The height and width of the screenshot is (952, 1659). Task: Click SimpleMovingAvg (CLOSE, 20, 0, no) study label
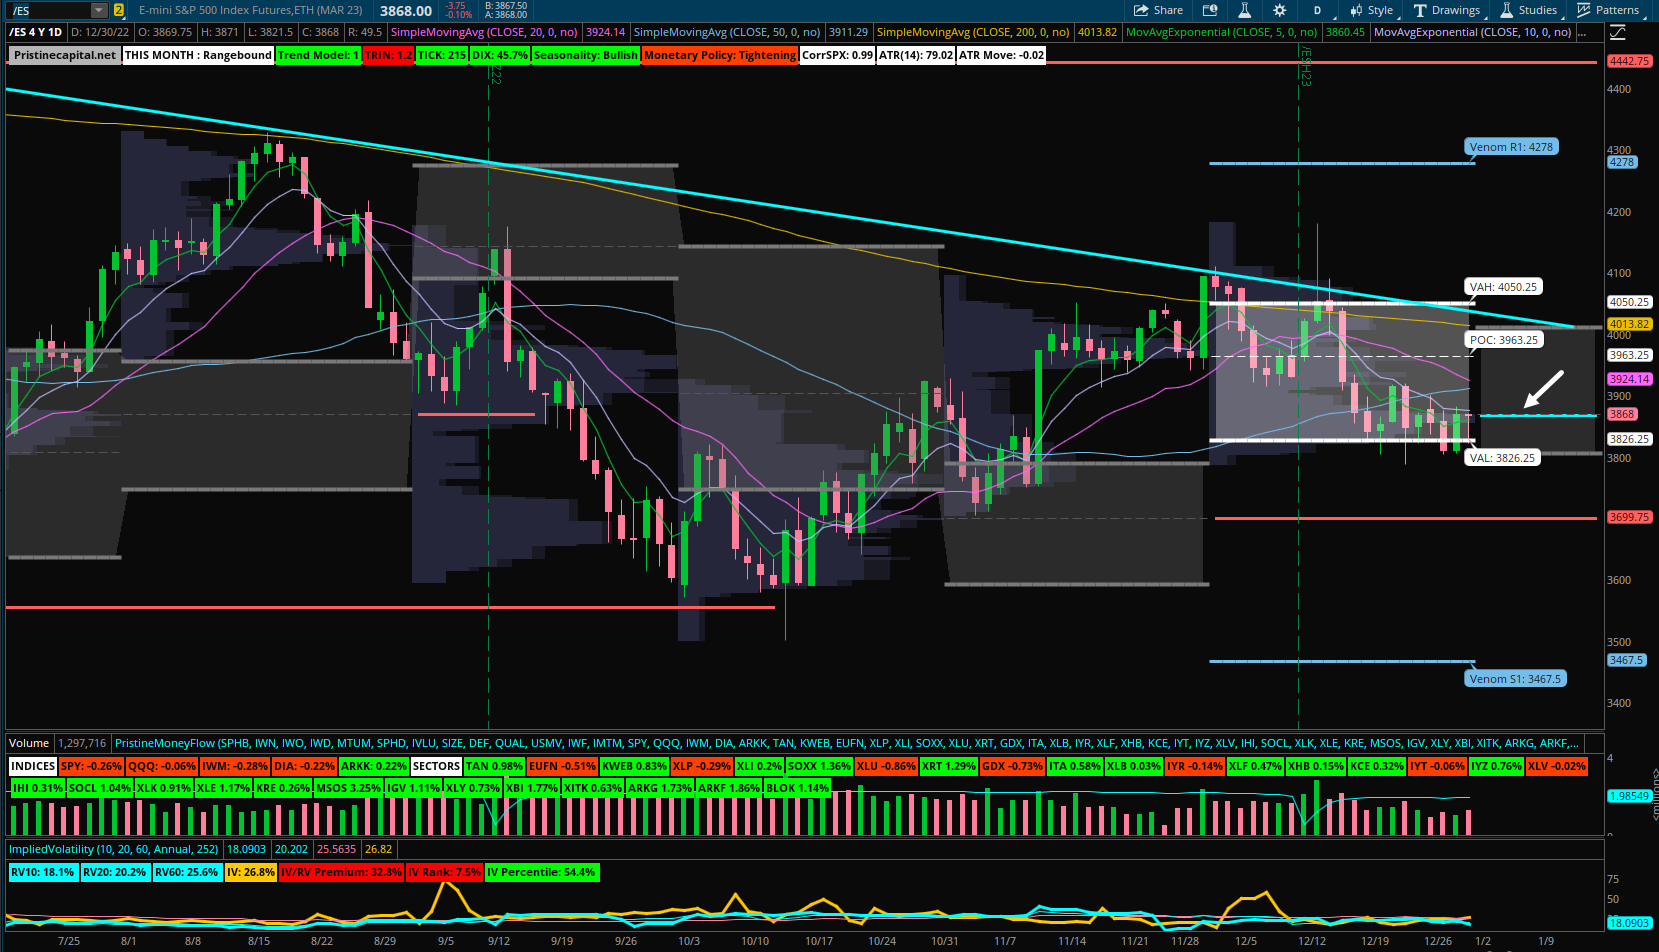point(484,33)
